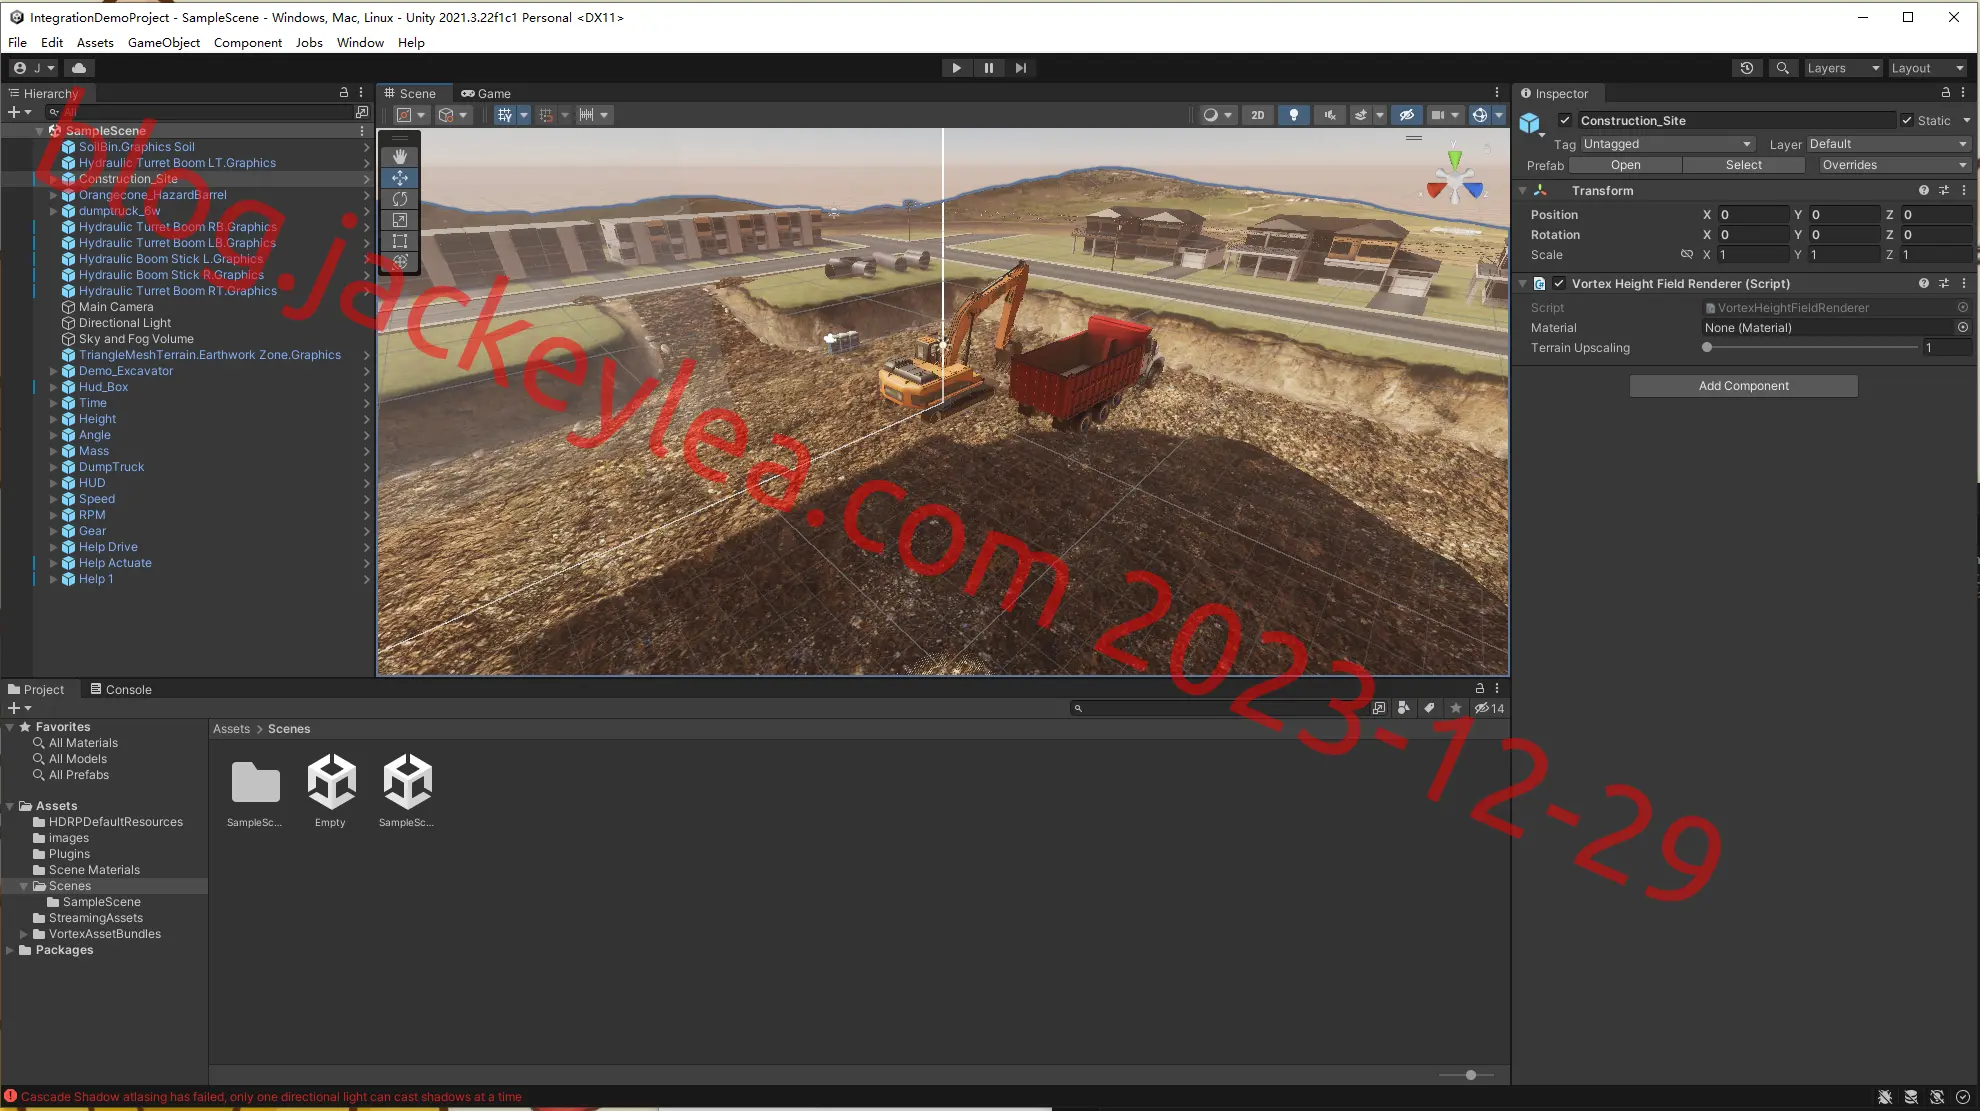Select the Rect tool in Scene toolbar
The width and height of the screenshot is (1980, 1111).
400,241
